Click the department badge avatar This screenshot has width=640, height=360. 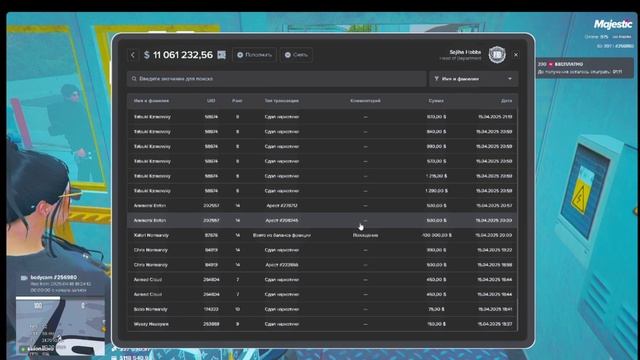[x=497, y=55]
